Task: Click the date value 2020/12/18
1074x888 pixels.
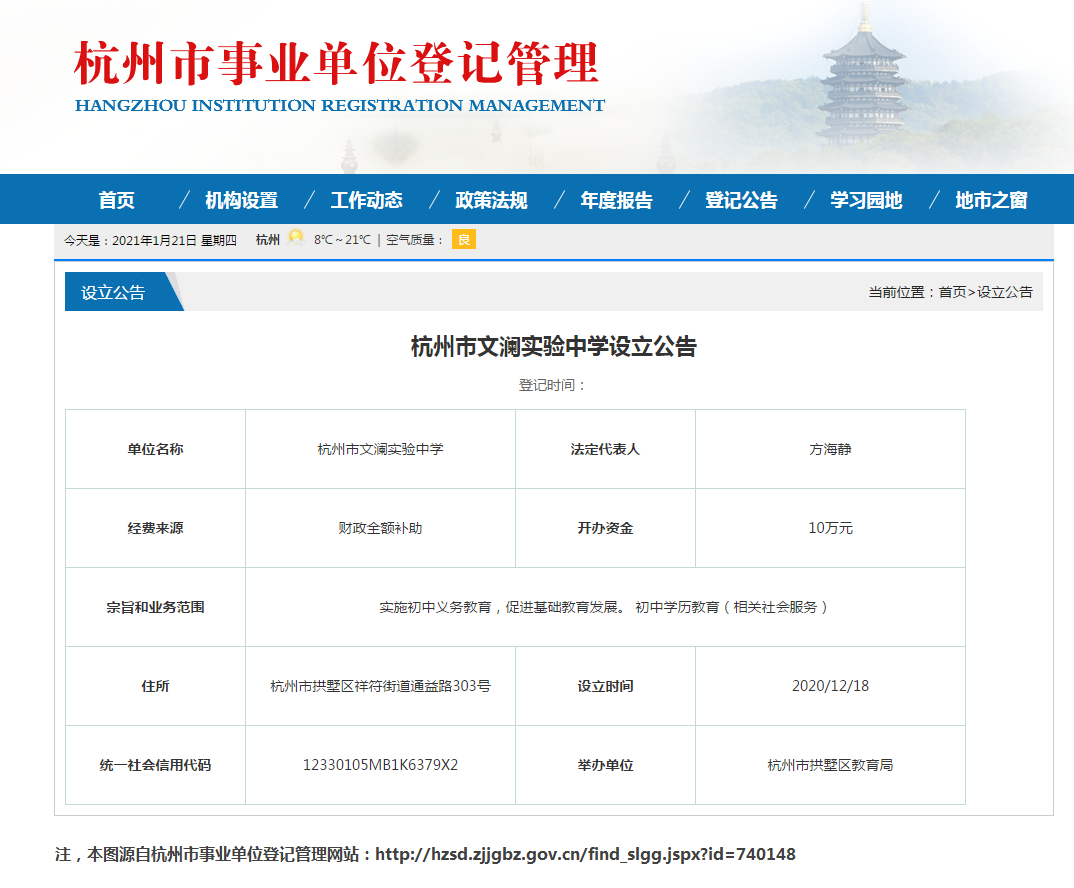Action: pos(830,686)
